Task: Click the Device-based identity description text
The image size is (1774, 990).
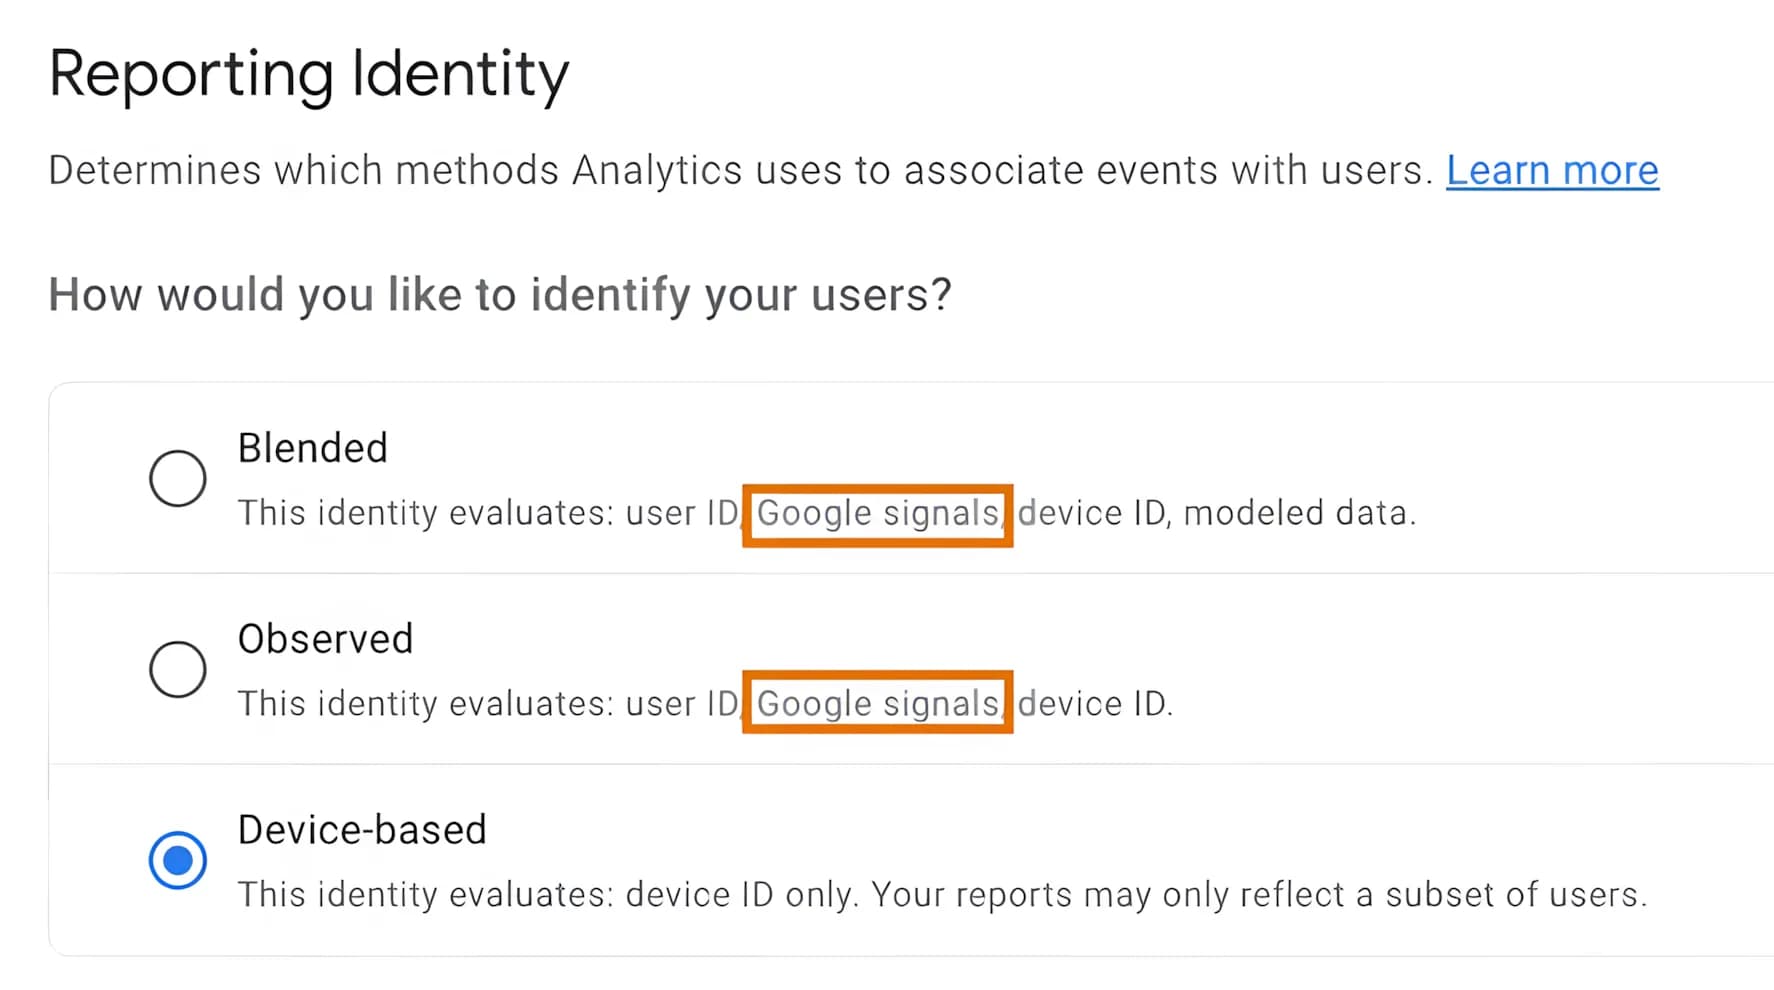Action: (x=941, y=894)
